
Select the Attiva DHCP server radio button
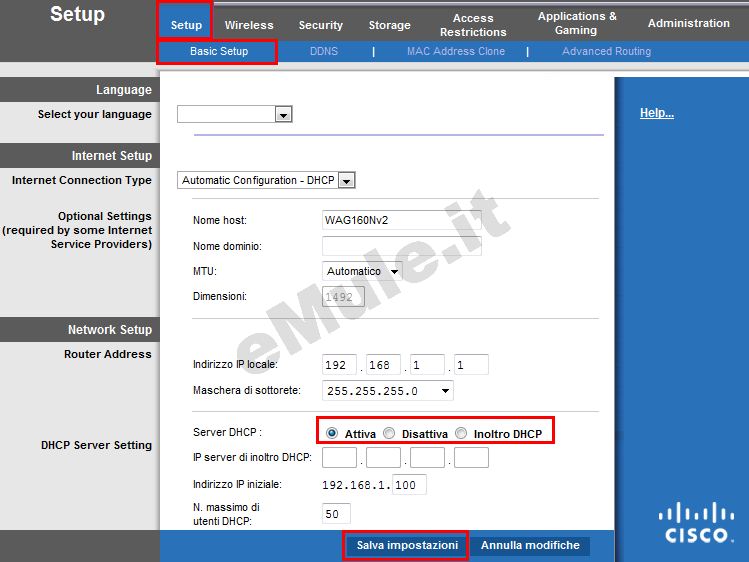pyautogui.click(x=332, y=433)
